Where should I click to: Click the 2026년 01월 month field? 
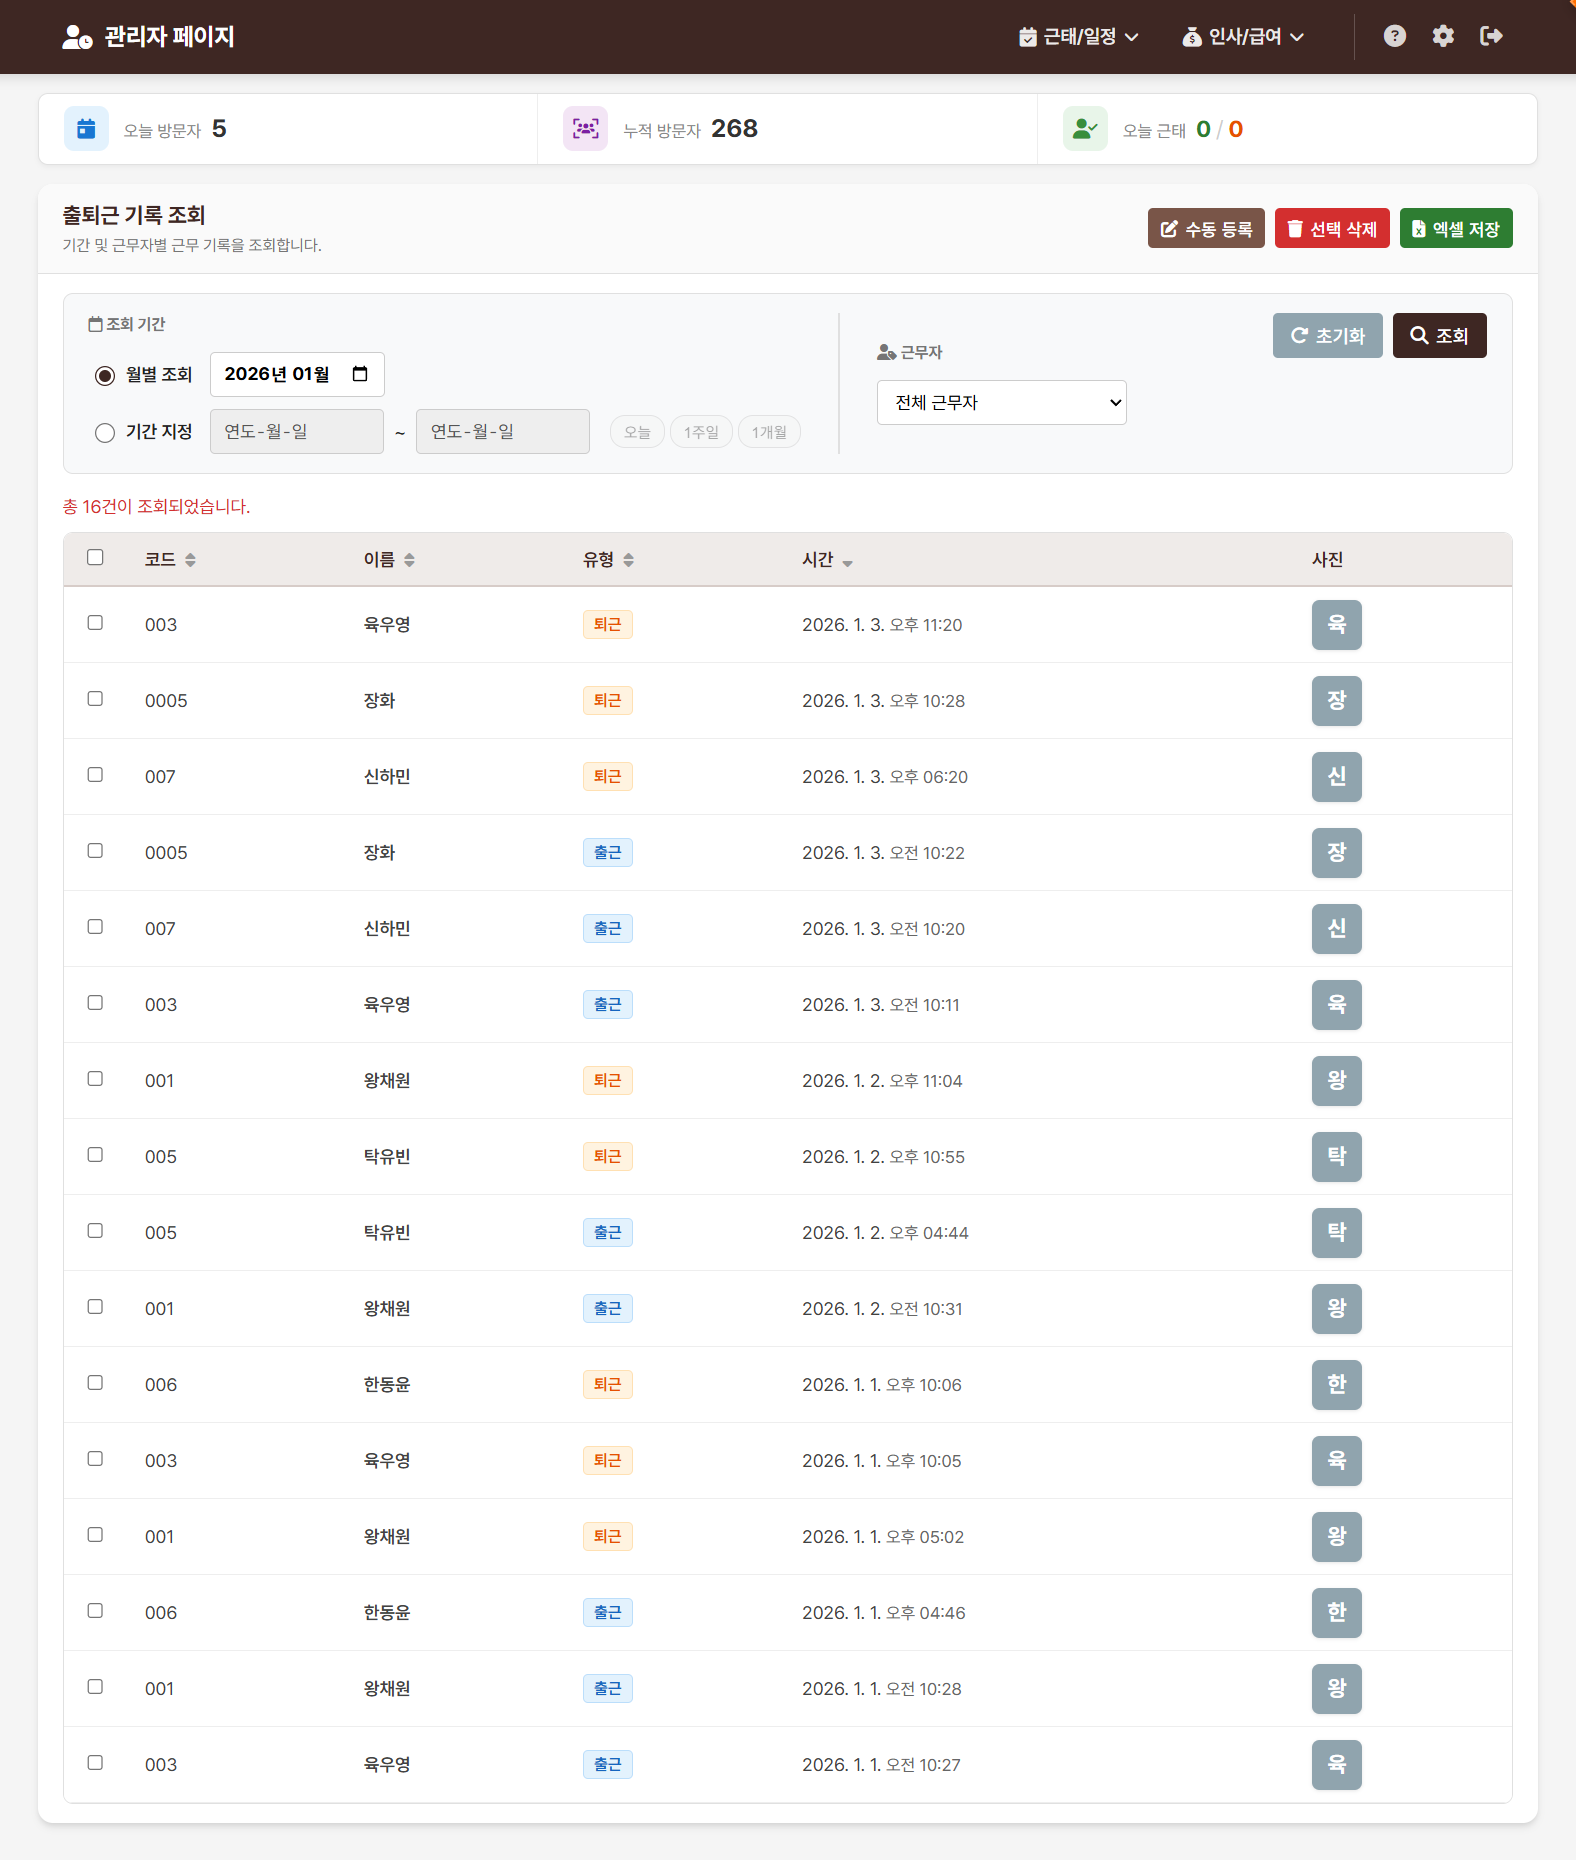coord(297,374)
